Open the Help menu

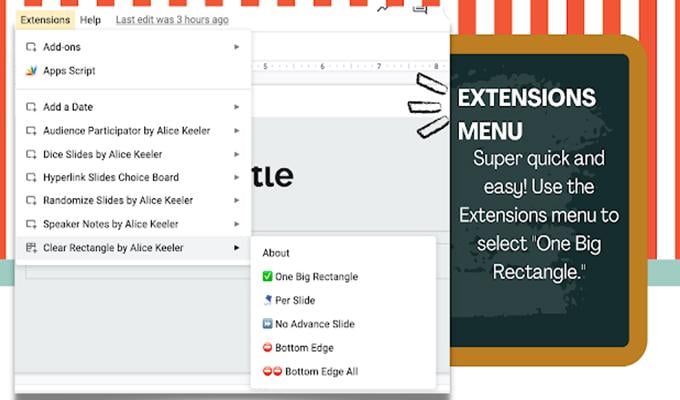(90, 20)
